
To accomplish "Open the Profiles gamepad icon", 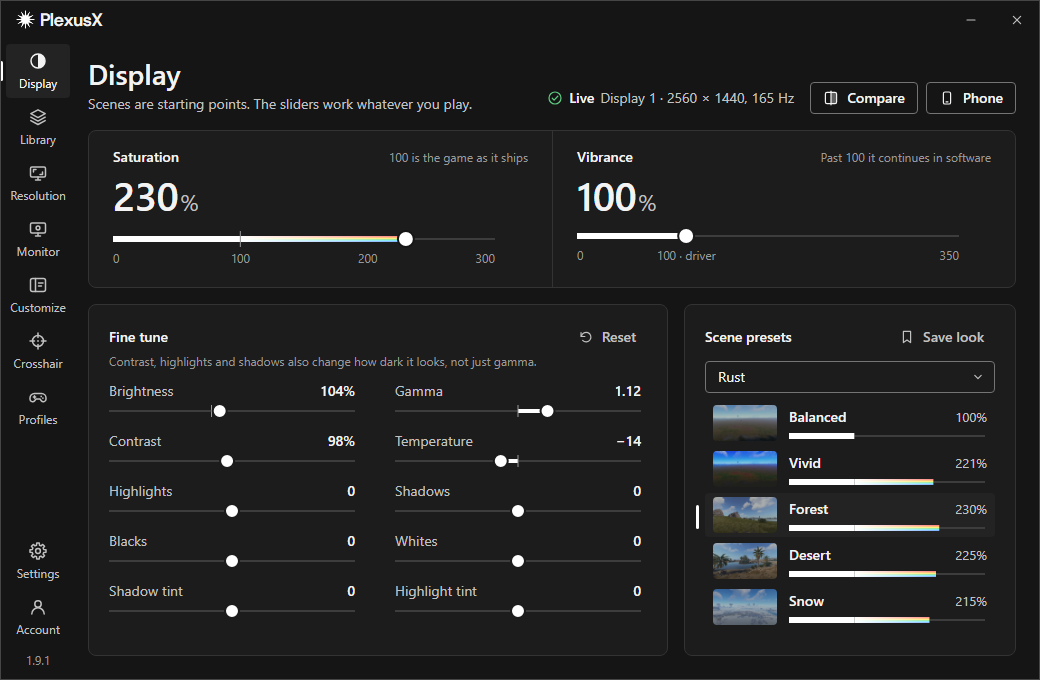I will click(38, 397).
